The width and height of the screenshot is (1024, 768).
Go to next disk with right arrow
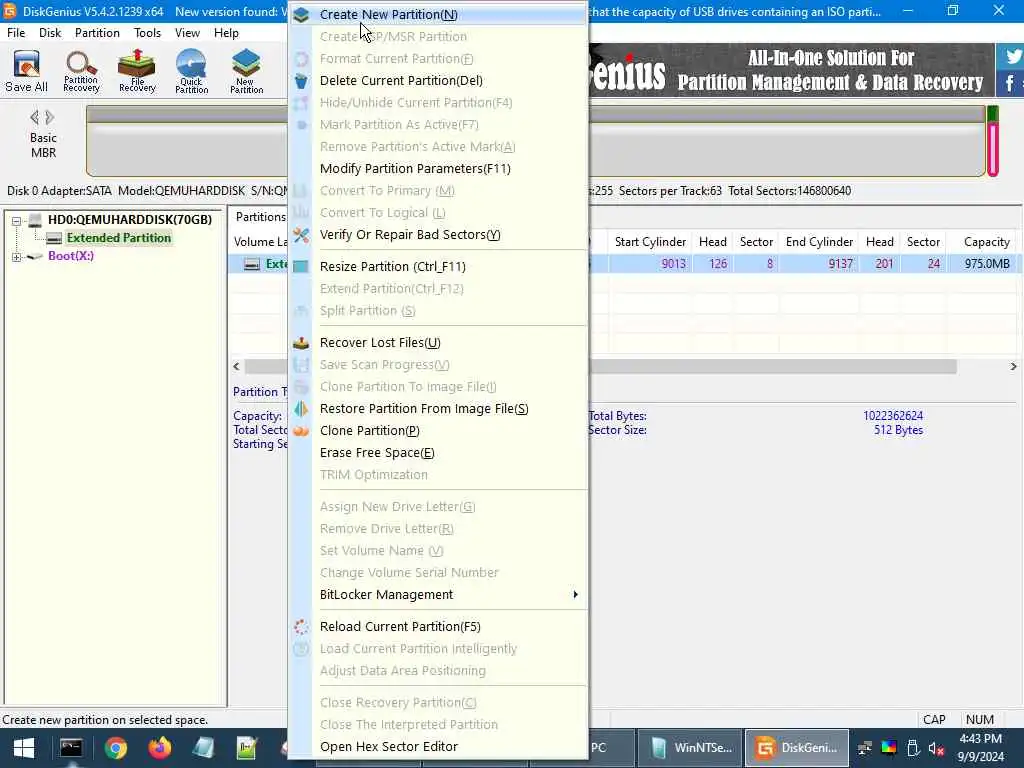(50, 118)
